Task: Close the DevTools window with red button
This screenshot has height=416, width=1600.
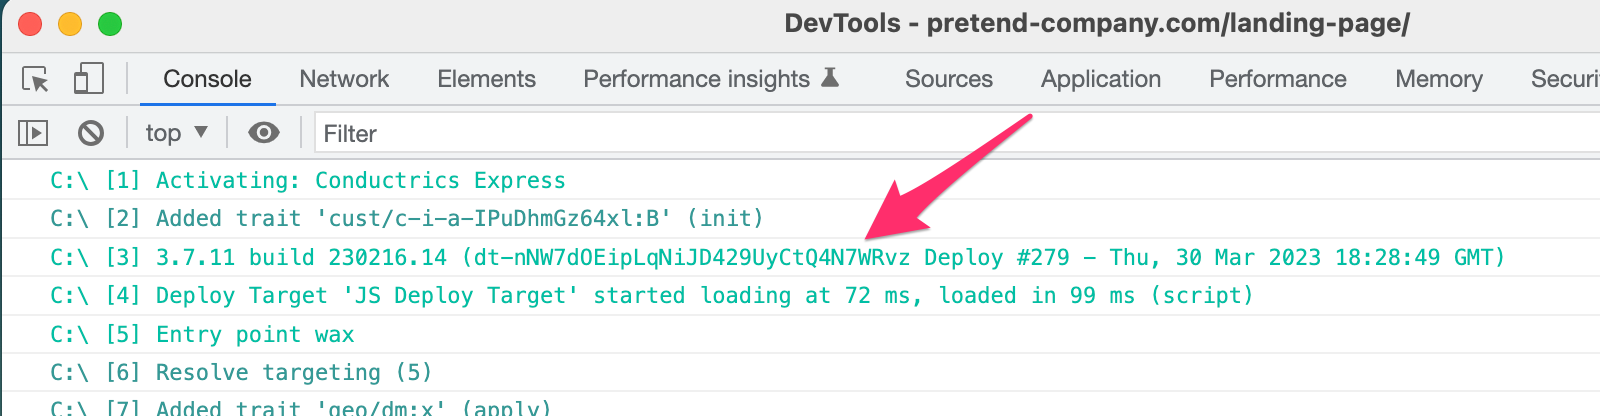Action: click(x=30, y=24)
